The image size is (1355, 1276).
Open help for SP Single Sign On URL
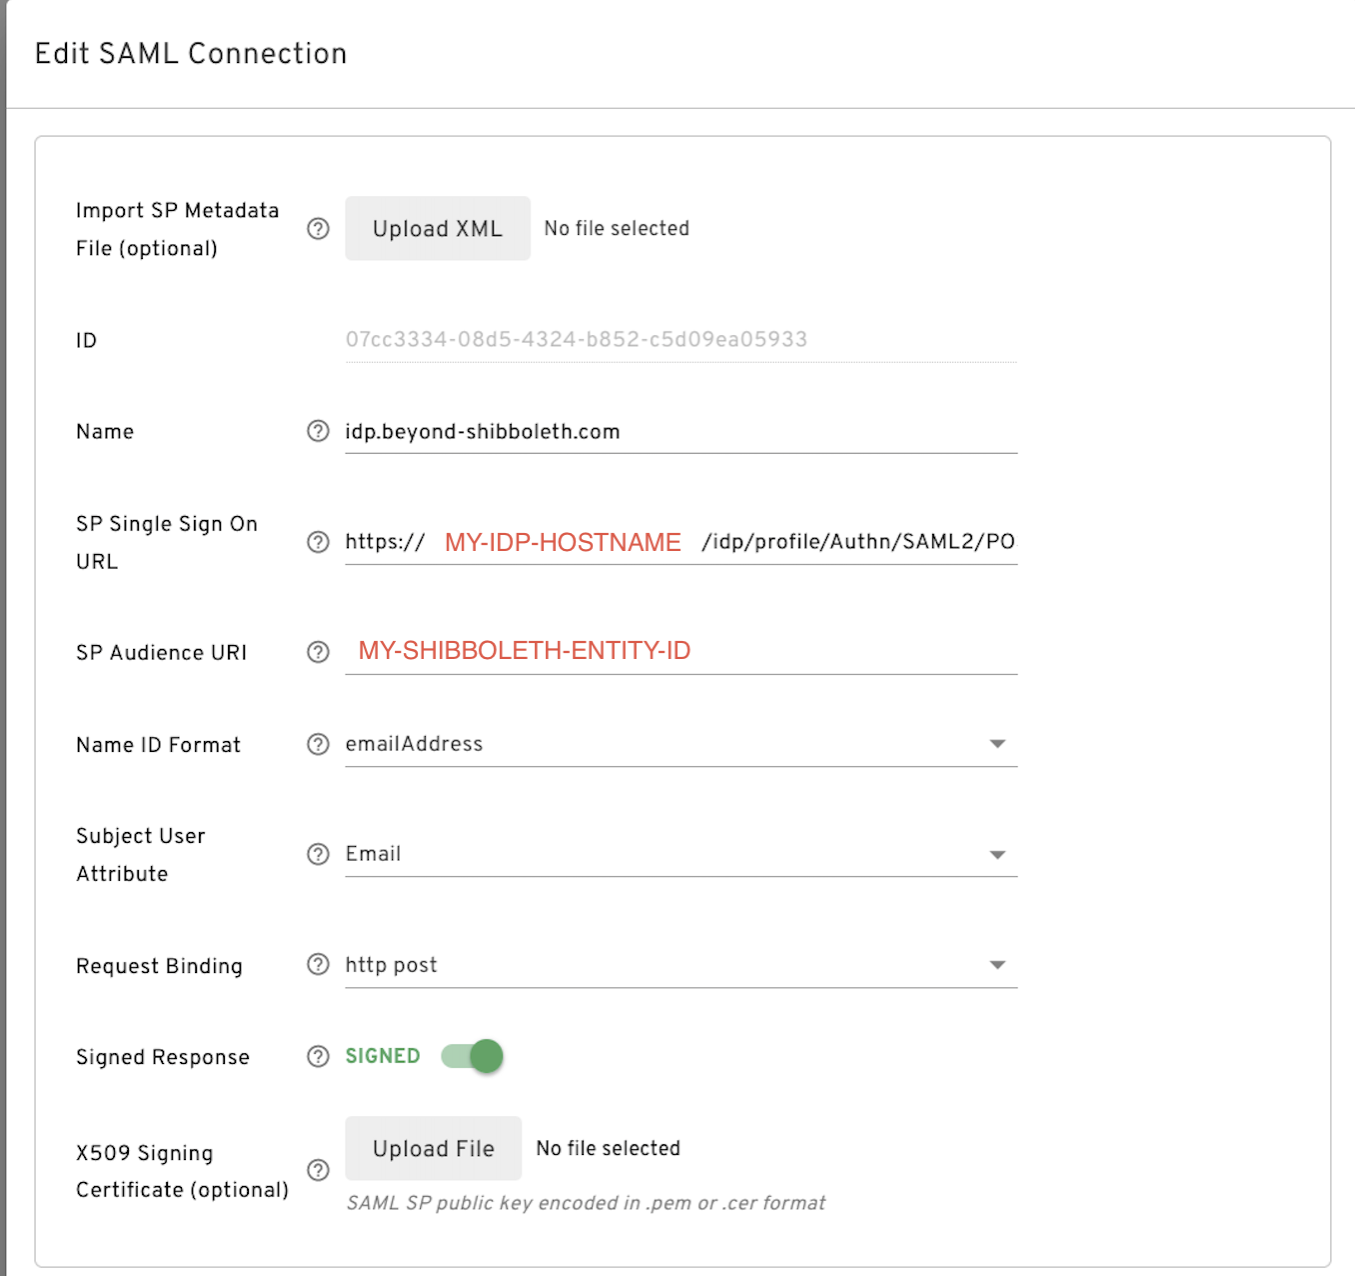(x=318, y=542)
